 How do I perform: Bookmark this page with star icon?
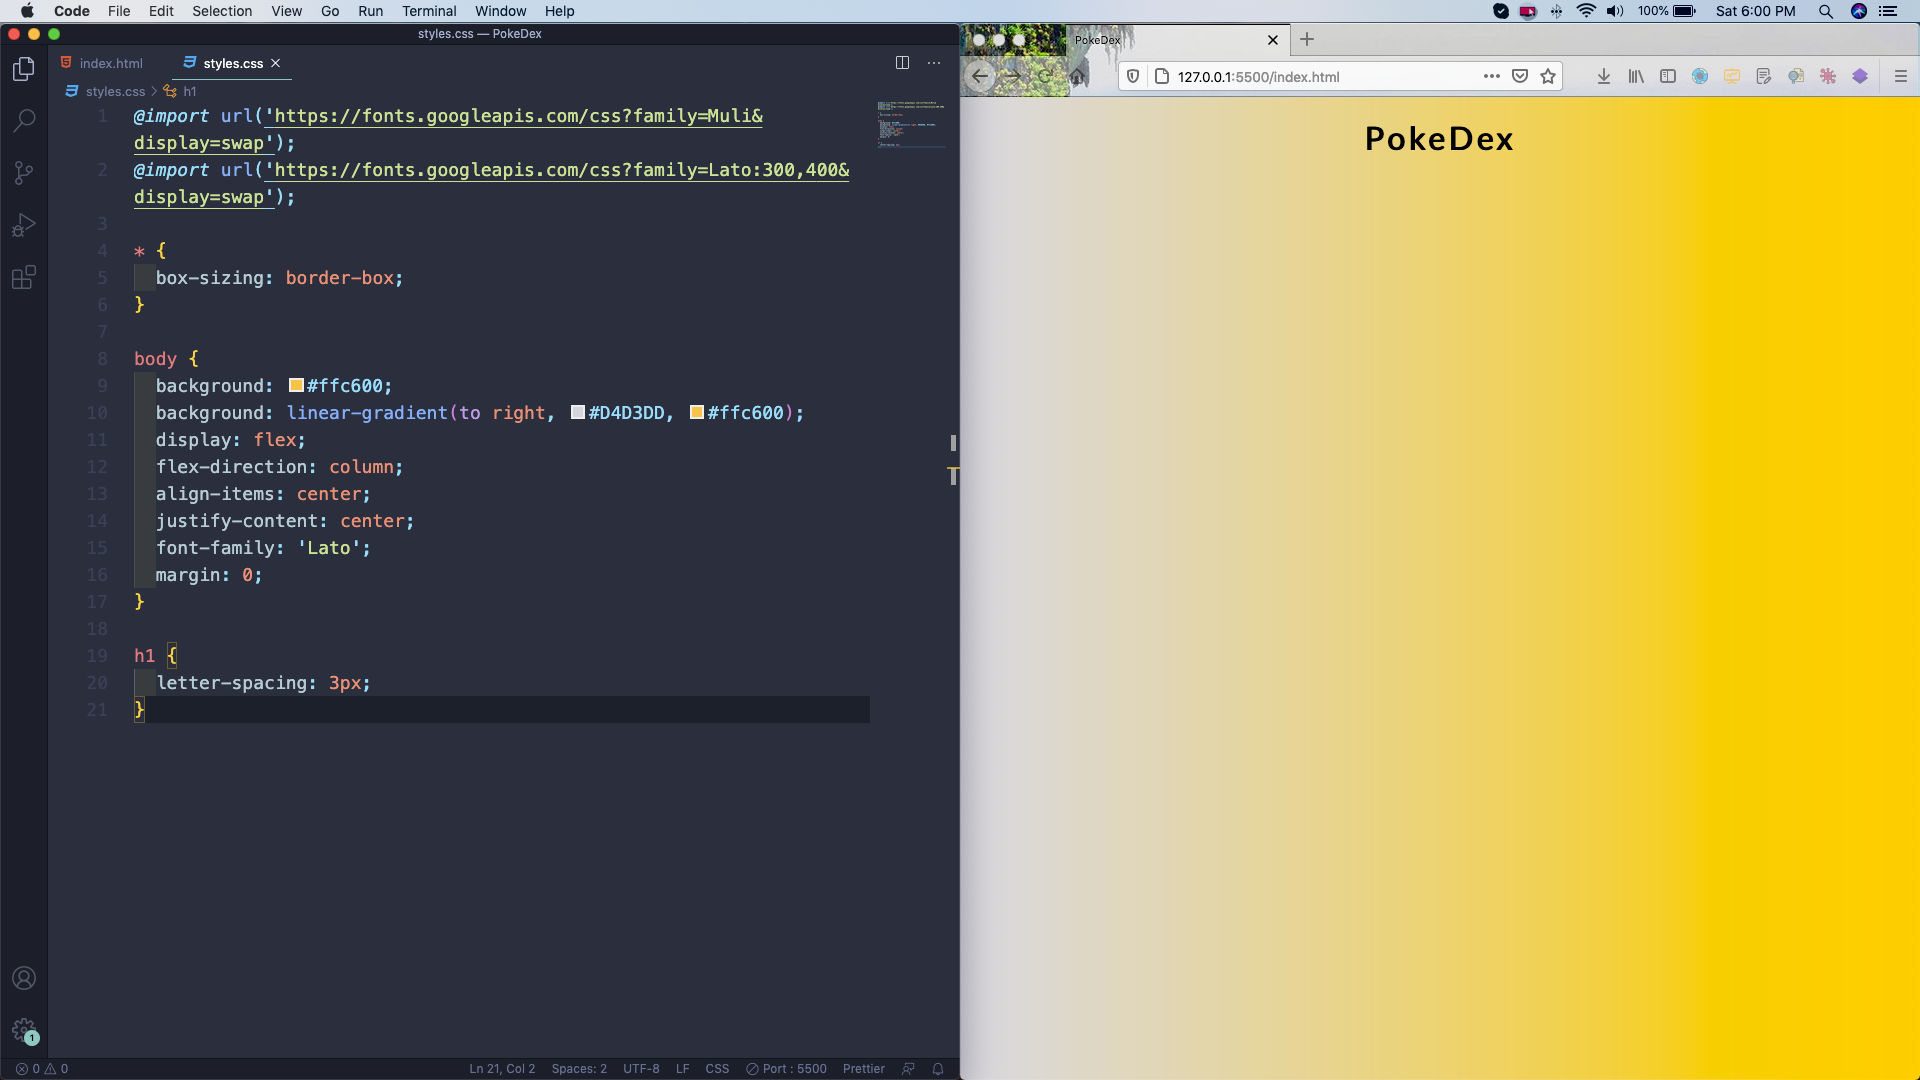tap(1548, 76)
